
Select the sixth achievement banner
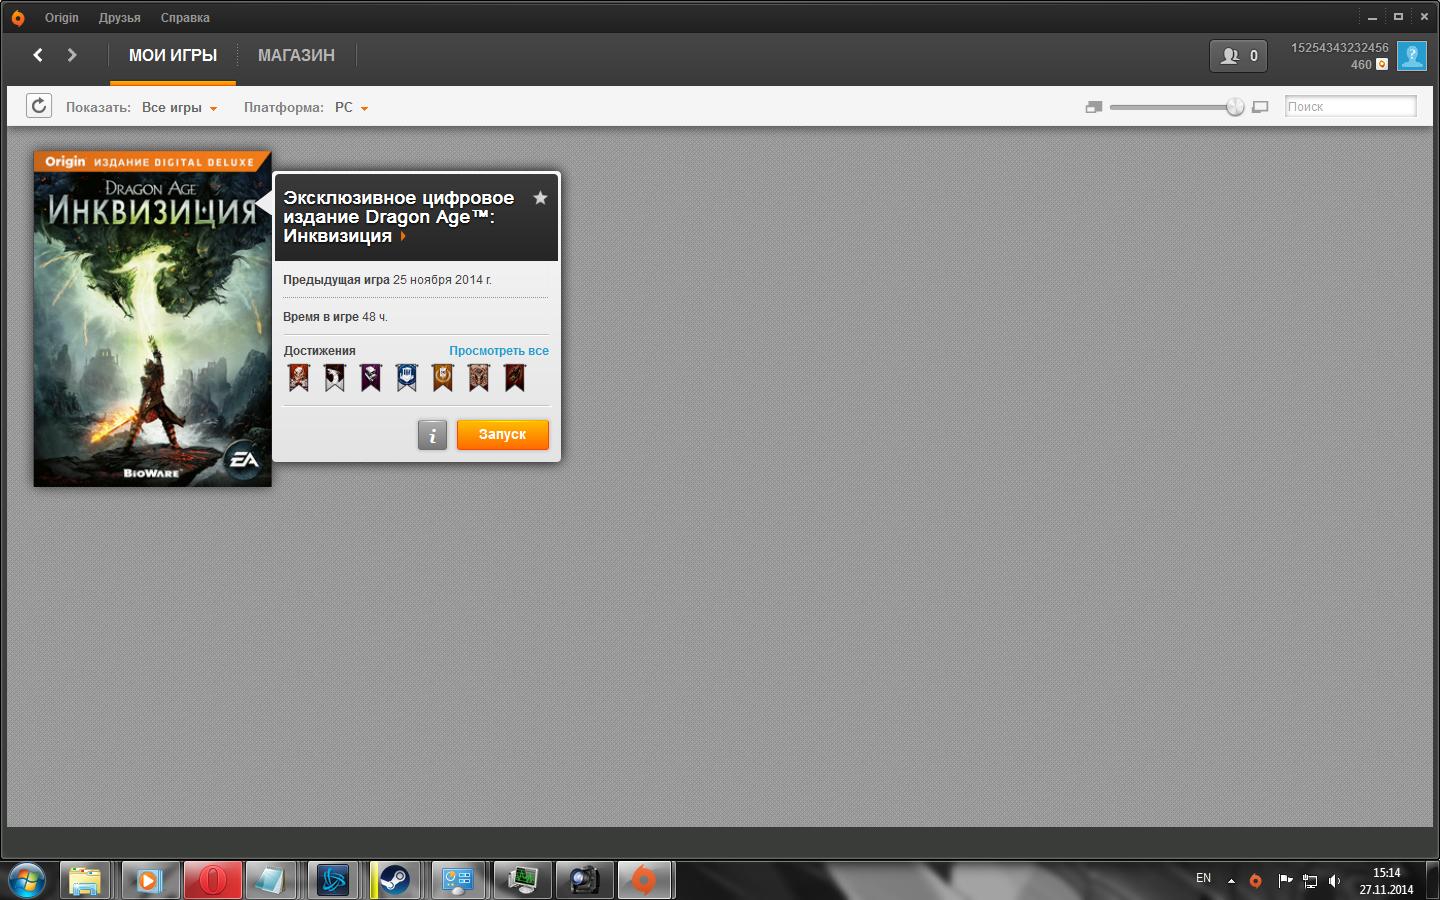(x=478, y=377)
